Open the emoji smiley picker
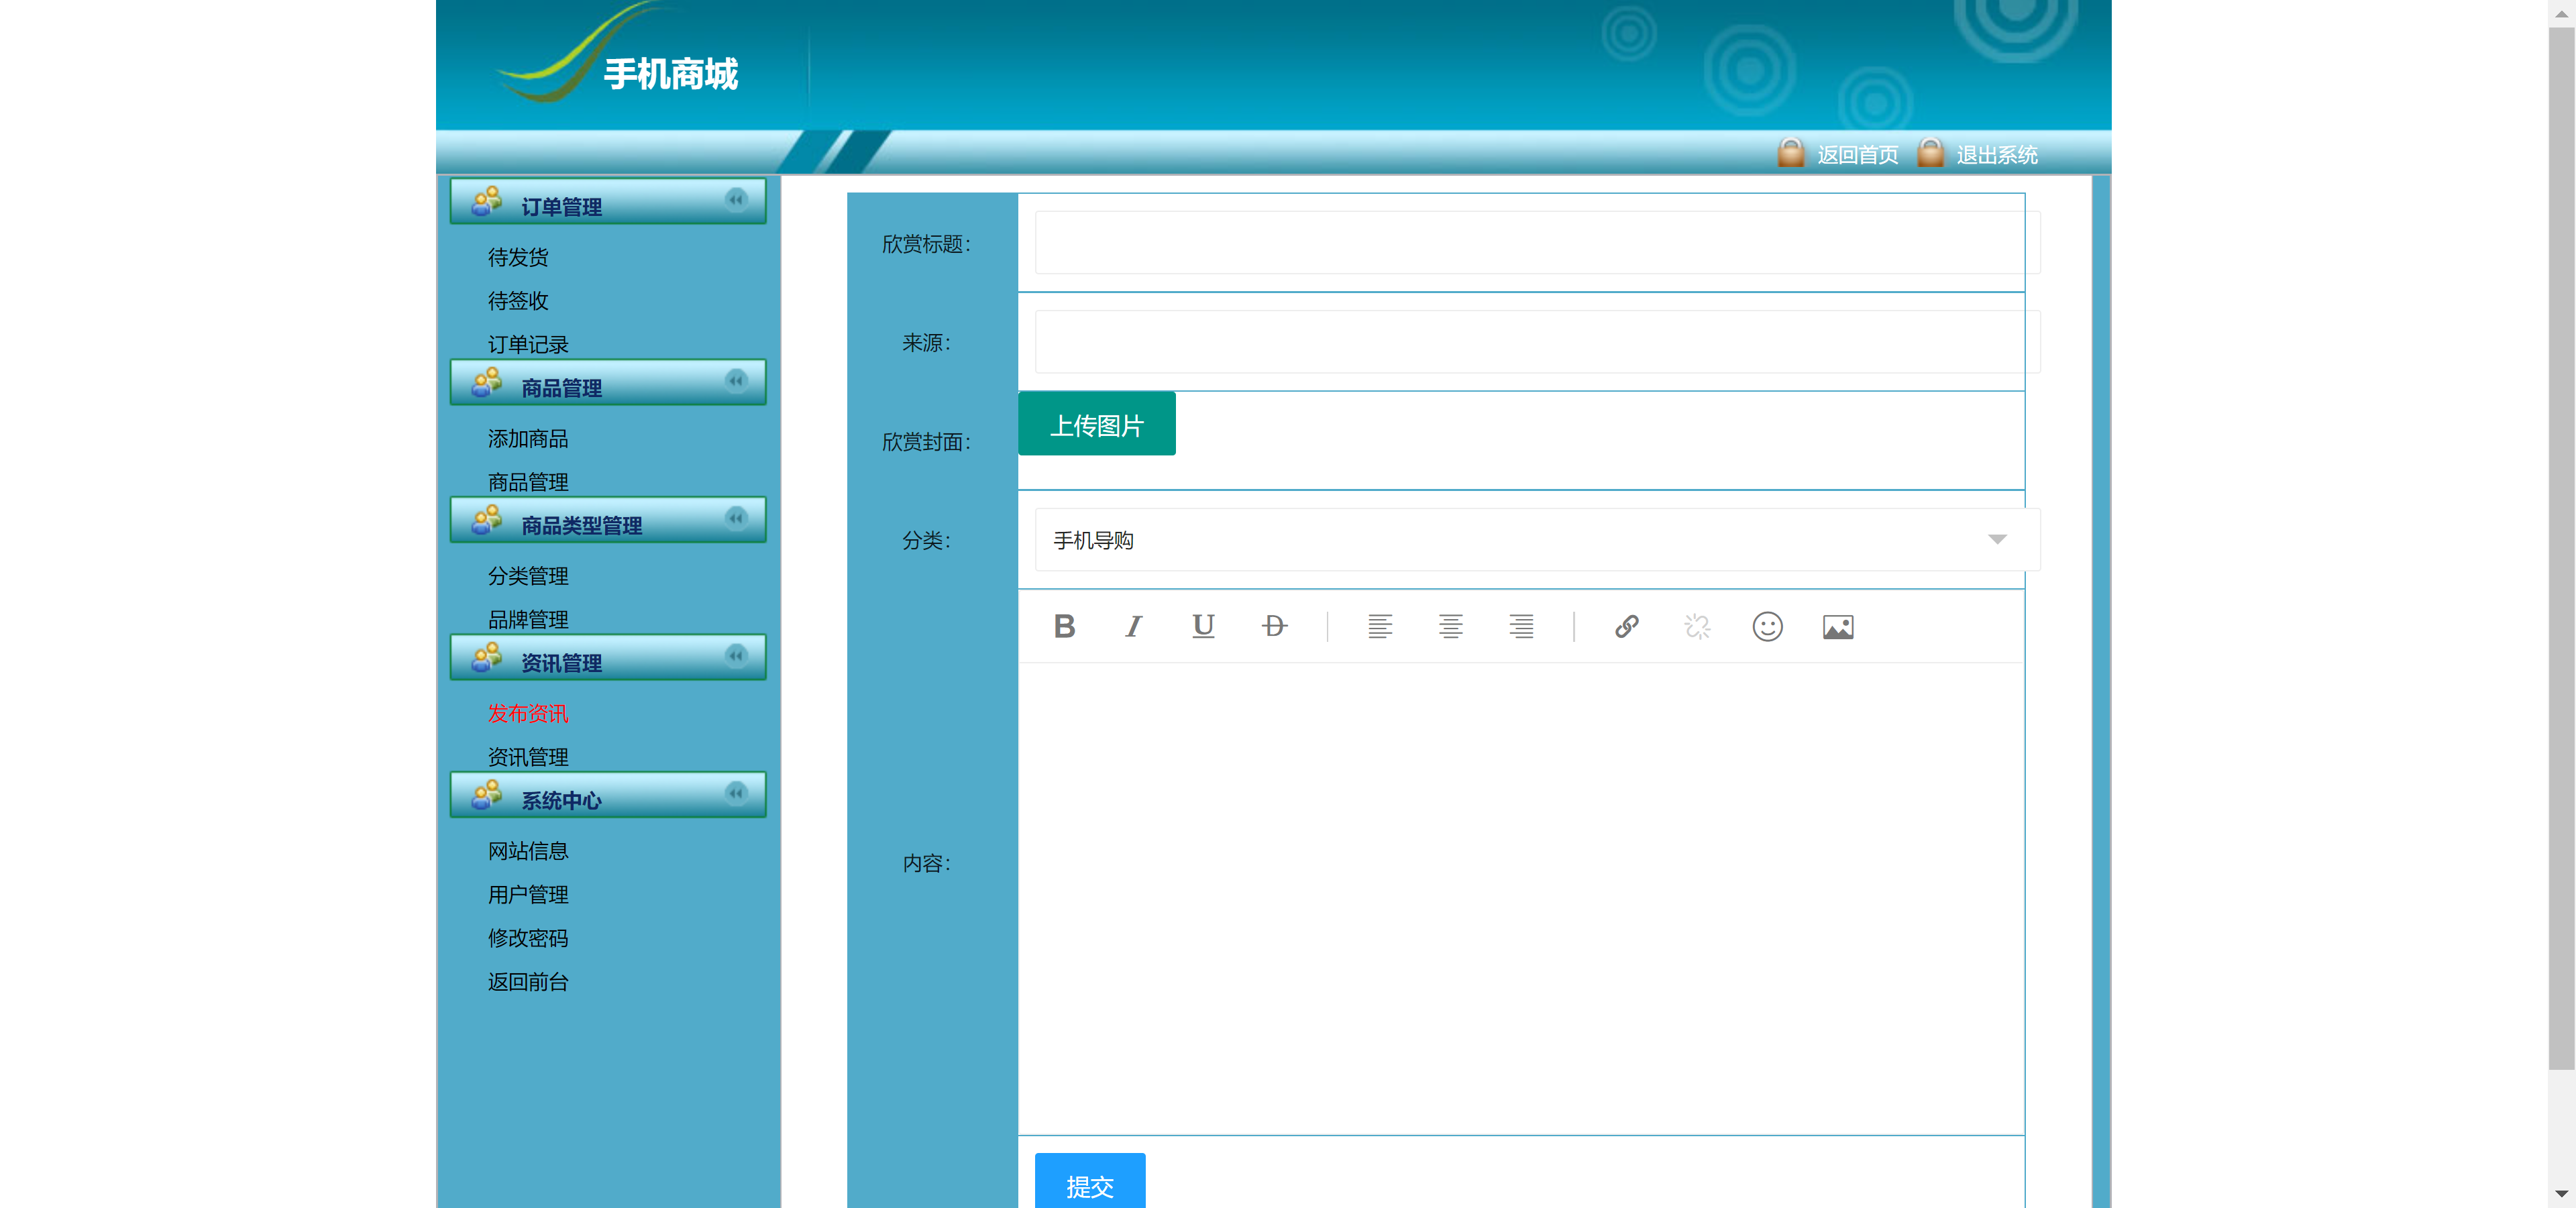 1767,626
